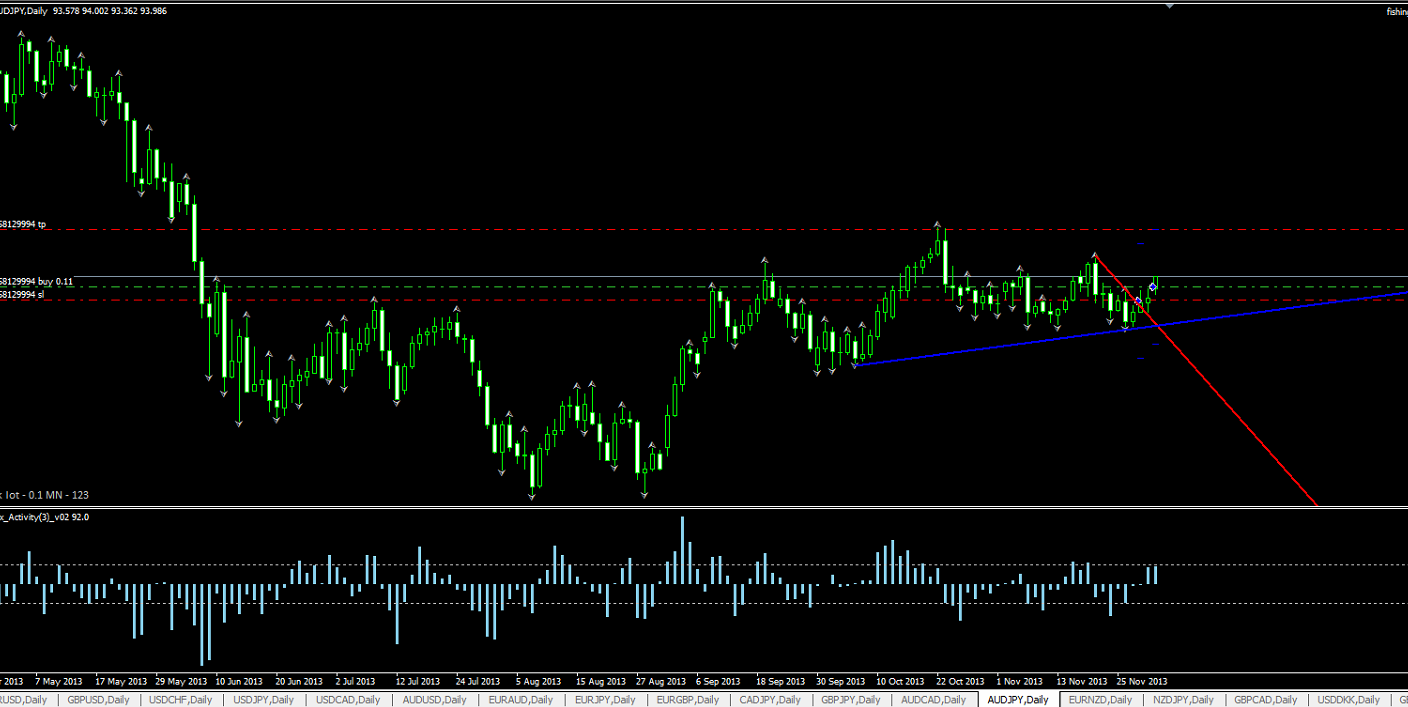This screenshot has height=707, width=1408.
Task: Switch to the USDCHF,Daily chart tab
Action: click(181, 700)
